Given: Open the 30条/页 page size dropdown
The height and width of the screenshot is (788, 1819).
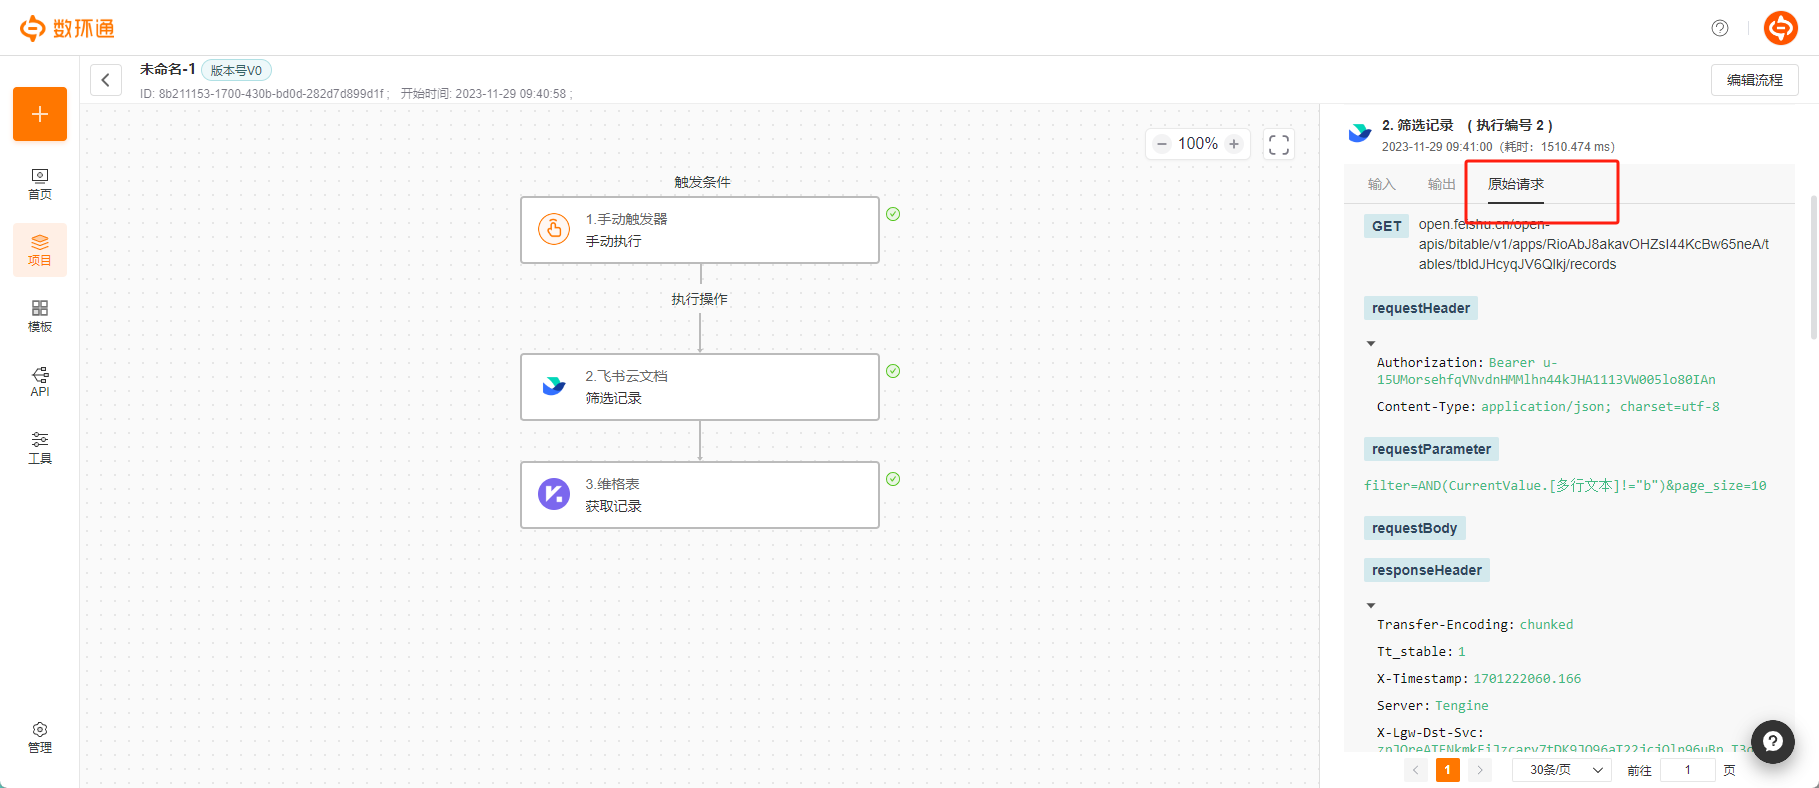Looking at the screenshot, I should (1563, 770).
